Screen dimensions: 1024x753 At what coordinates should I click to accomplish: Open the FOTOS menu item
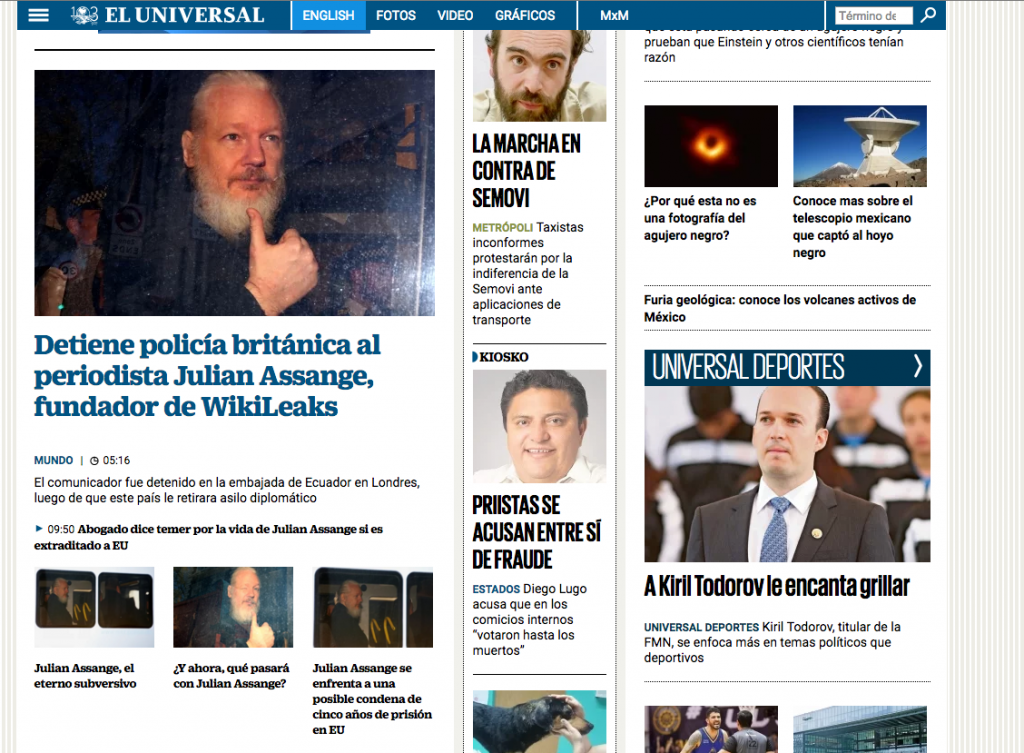396,15
